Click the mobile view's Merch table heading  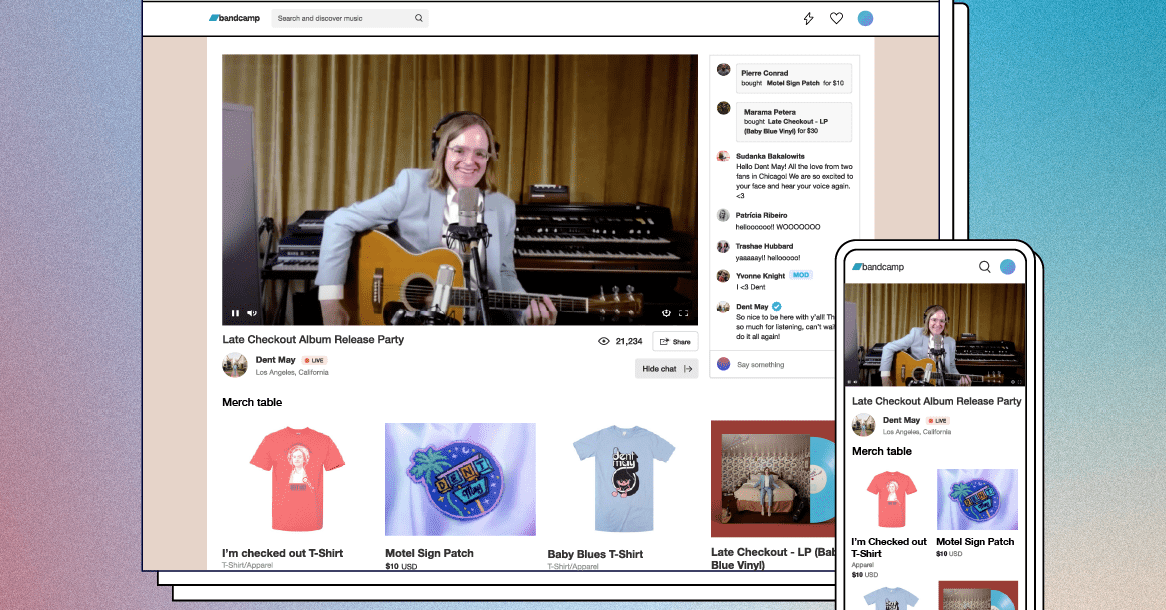click(882, 452)
